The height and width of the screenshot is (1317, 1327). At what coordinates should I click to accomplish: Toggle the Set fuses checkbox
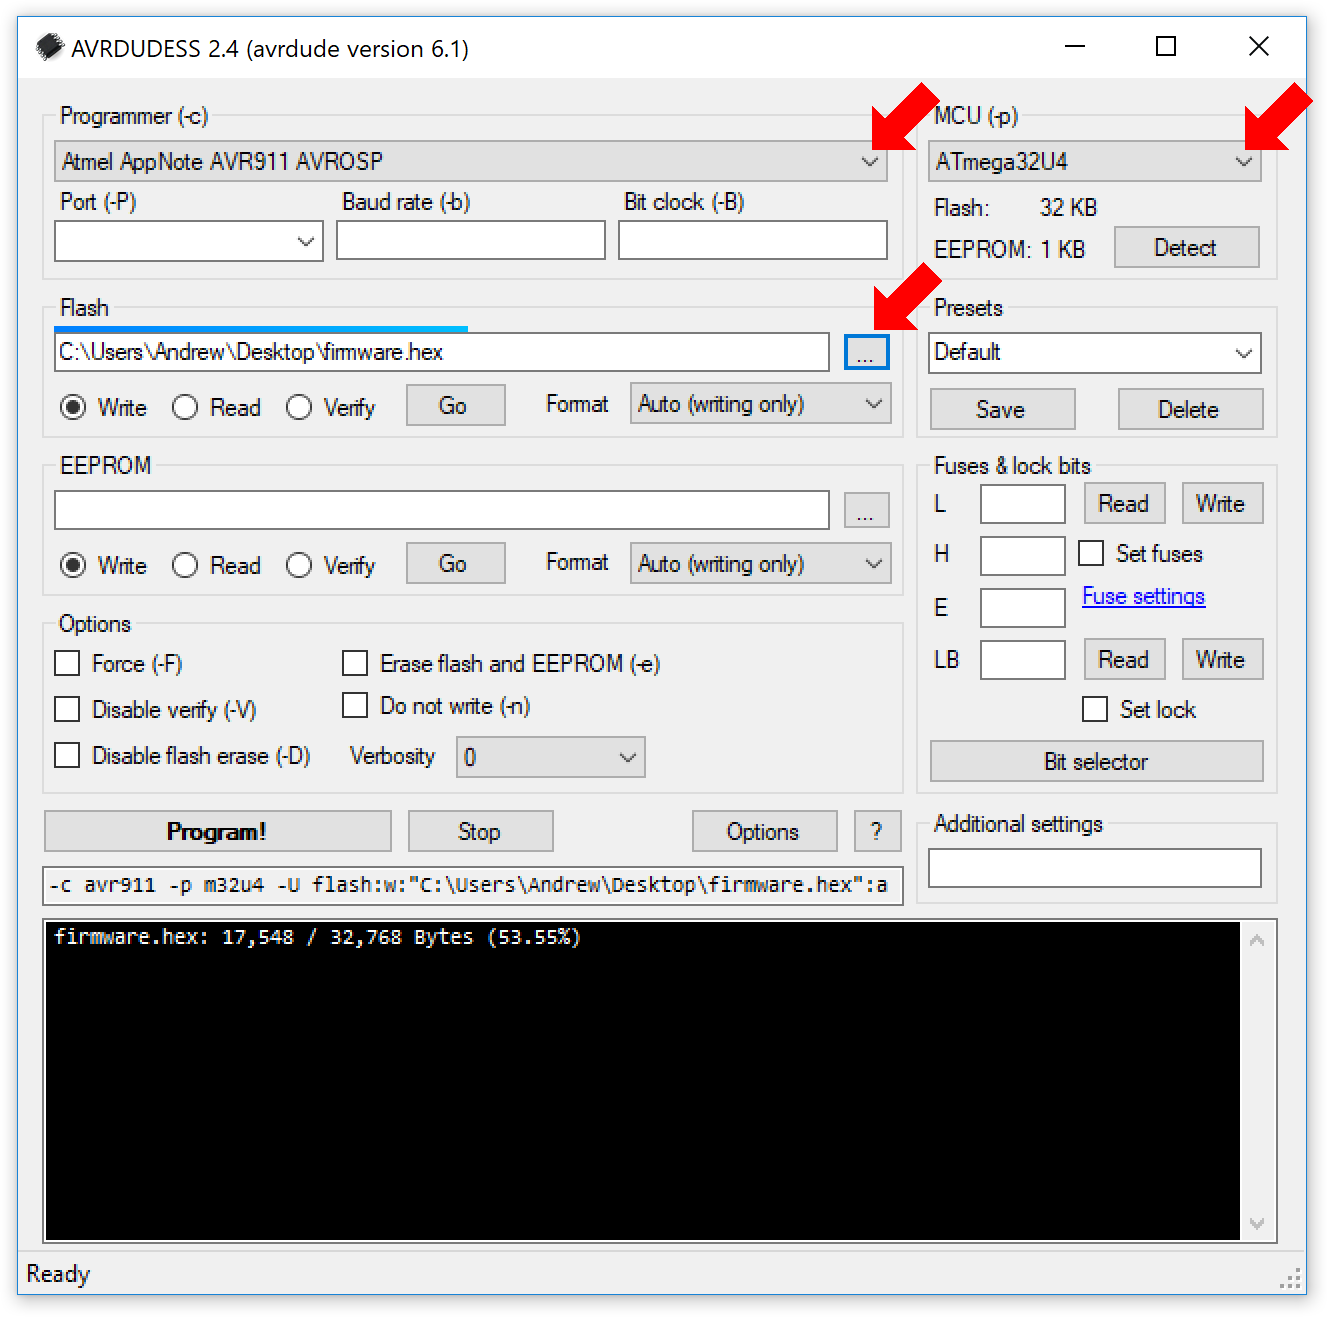pos(1091,553)
